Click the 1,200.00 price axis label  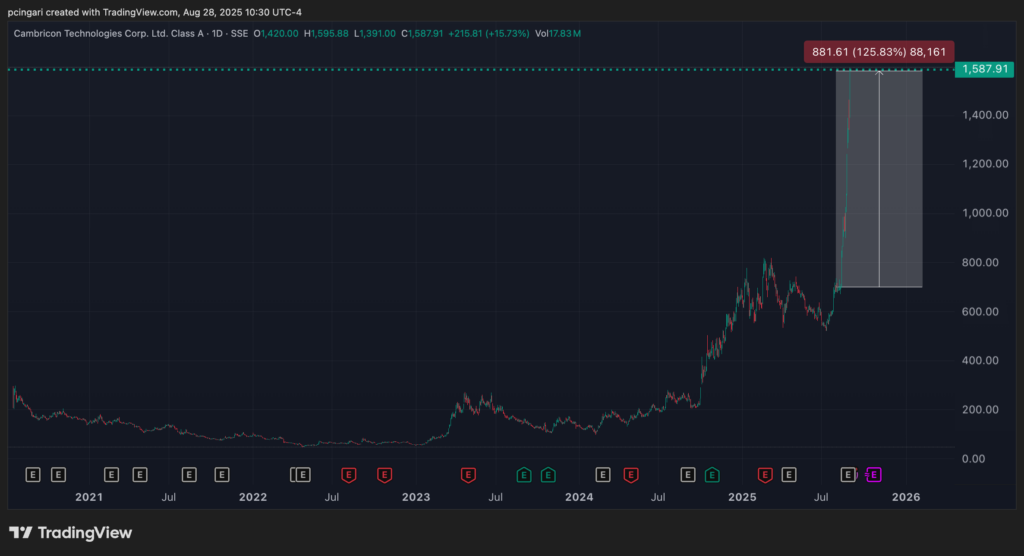985,164
